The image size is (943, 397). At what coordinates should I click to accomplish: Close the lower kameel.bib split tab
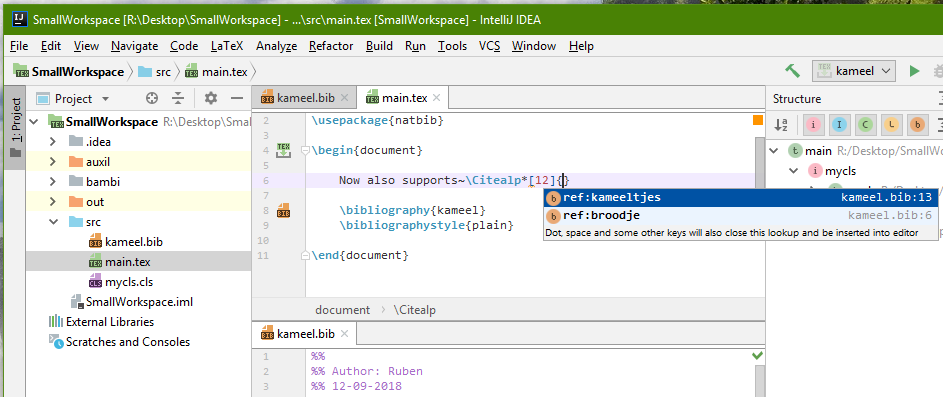point(345,334)
